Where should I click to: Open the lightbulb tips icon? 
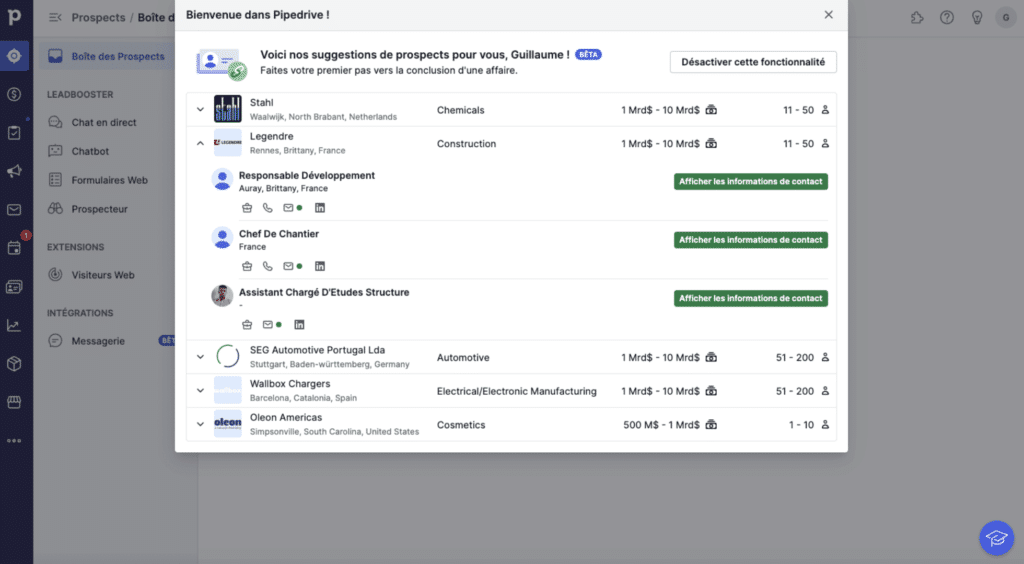(977, 18)
